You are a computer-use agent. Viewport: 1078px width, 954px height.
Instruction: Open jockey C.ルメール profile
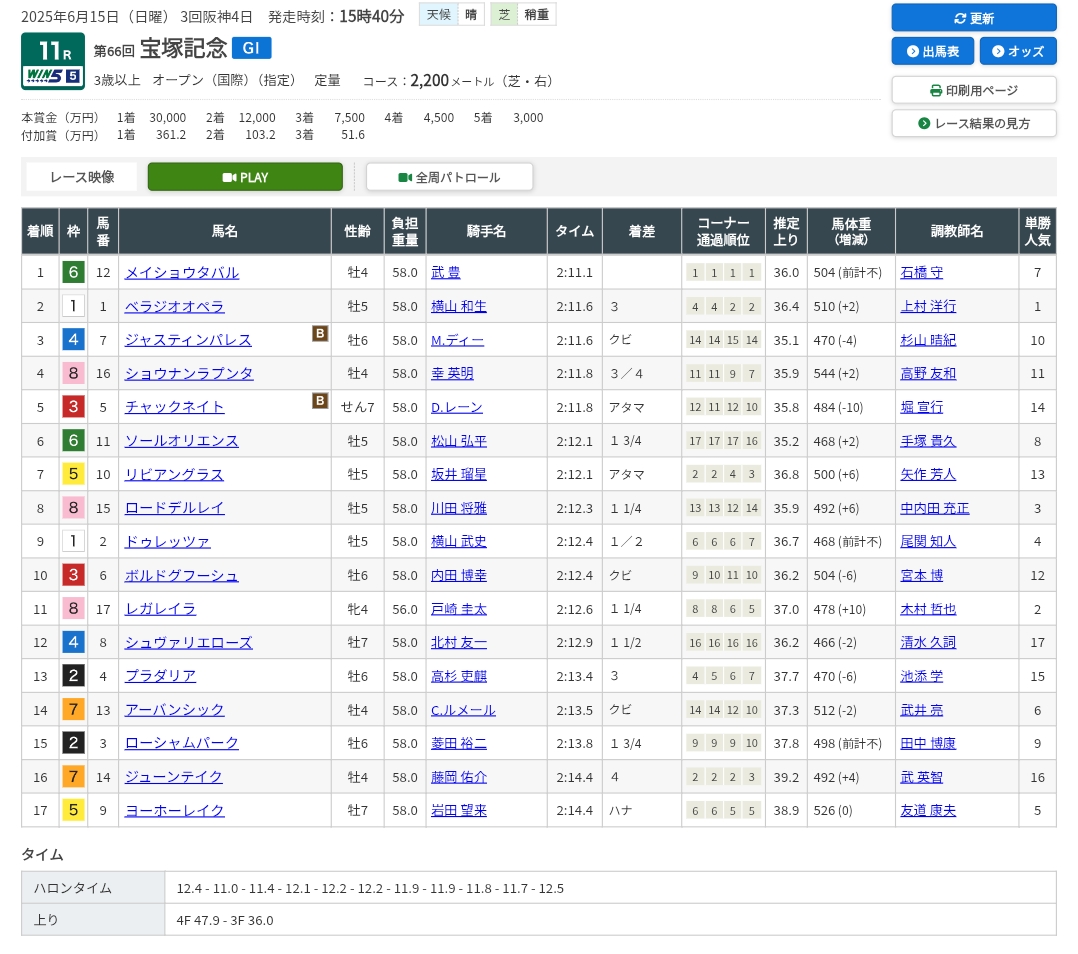(463, 710)
